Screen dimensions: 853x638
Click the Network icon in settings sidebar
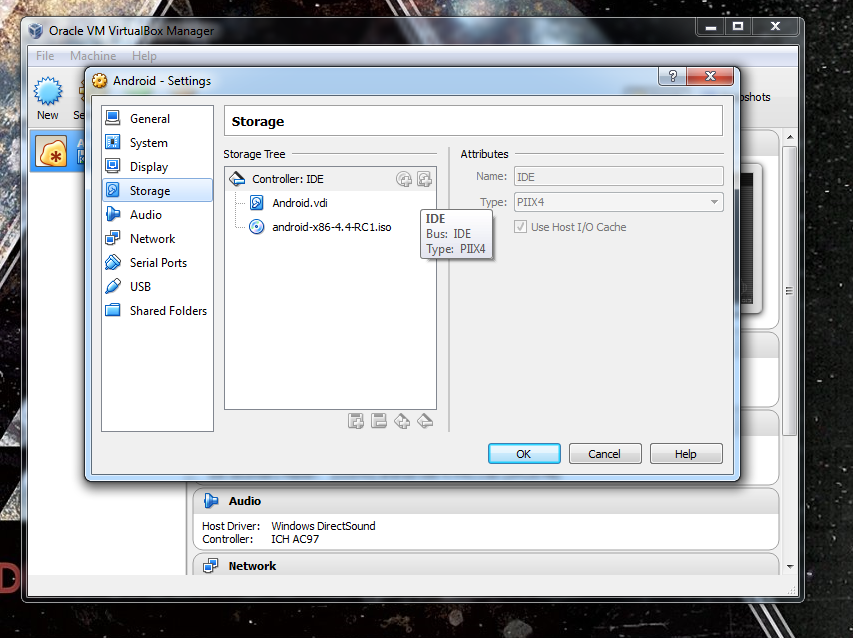(113, 238)
